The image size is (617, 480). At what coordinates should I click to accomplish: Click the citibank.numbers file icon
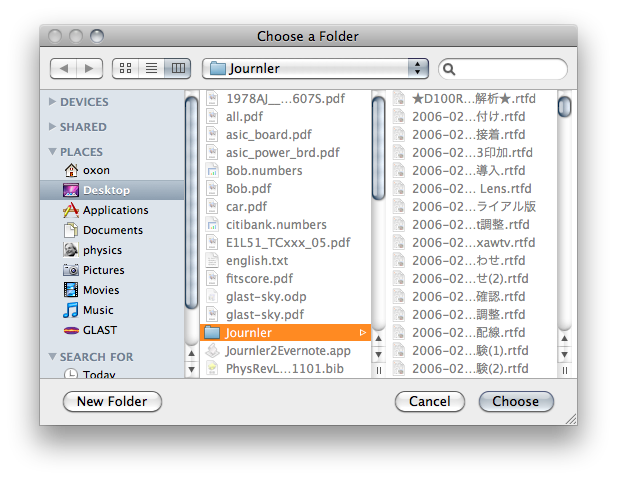coord(212,224)
